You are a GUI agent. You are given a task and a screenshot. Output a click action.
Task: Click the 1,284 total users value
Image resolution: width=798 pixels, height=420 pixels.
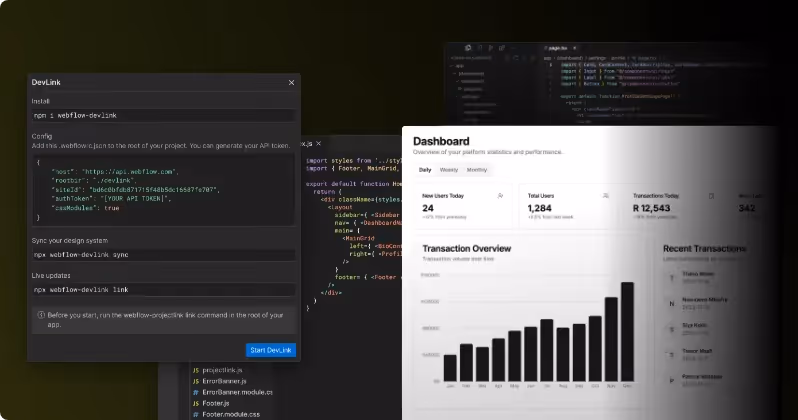[539, 208]
